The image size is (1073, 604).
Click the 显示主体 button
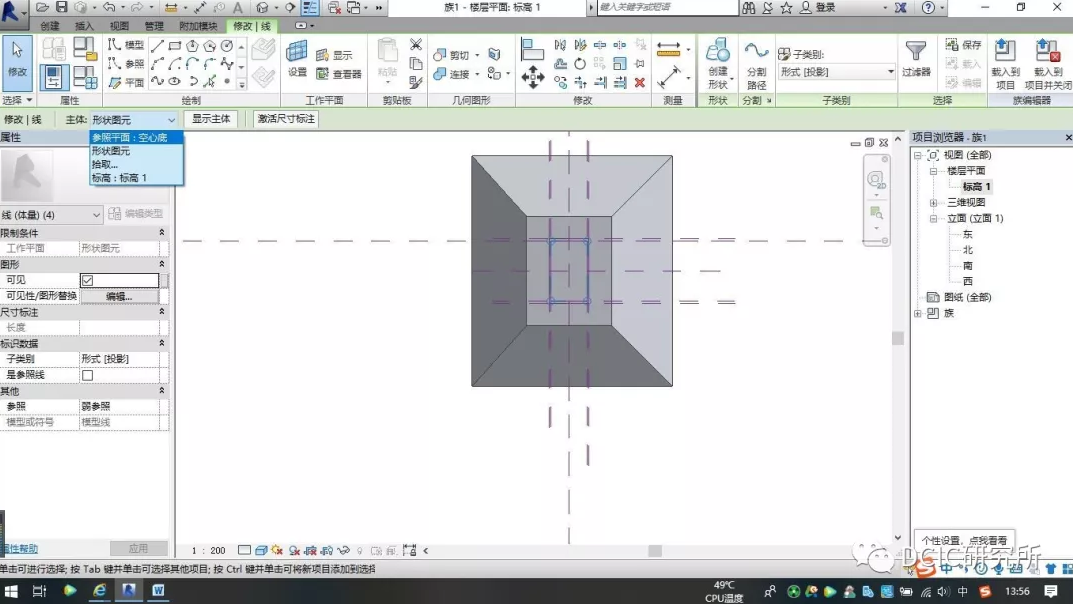pos(211,118)
